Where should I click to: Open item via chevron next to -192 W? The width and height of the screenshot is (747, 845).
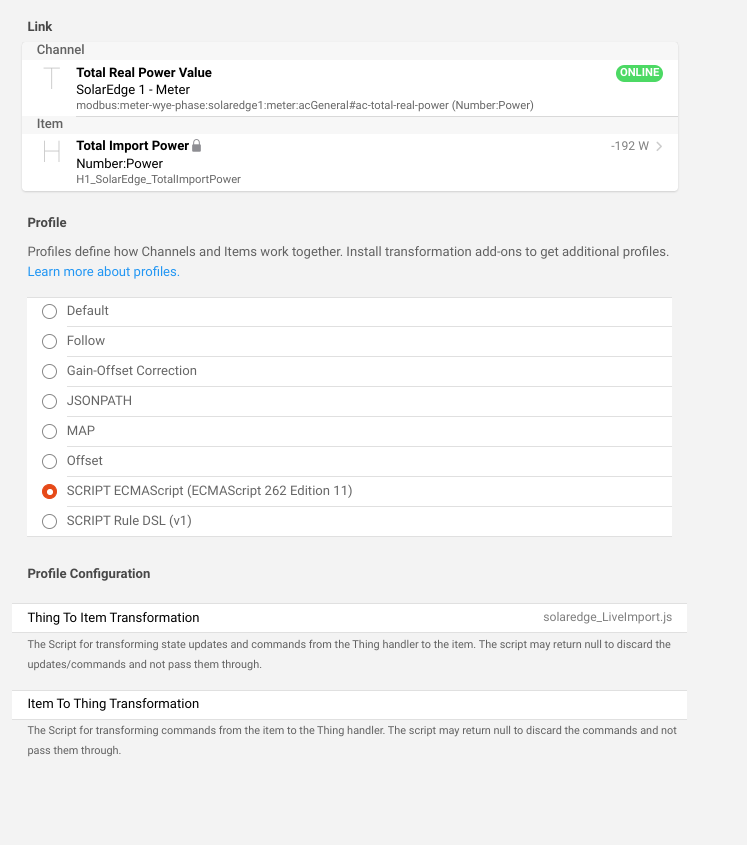coord(660,146)
